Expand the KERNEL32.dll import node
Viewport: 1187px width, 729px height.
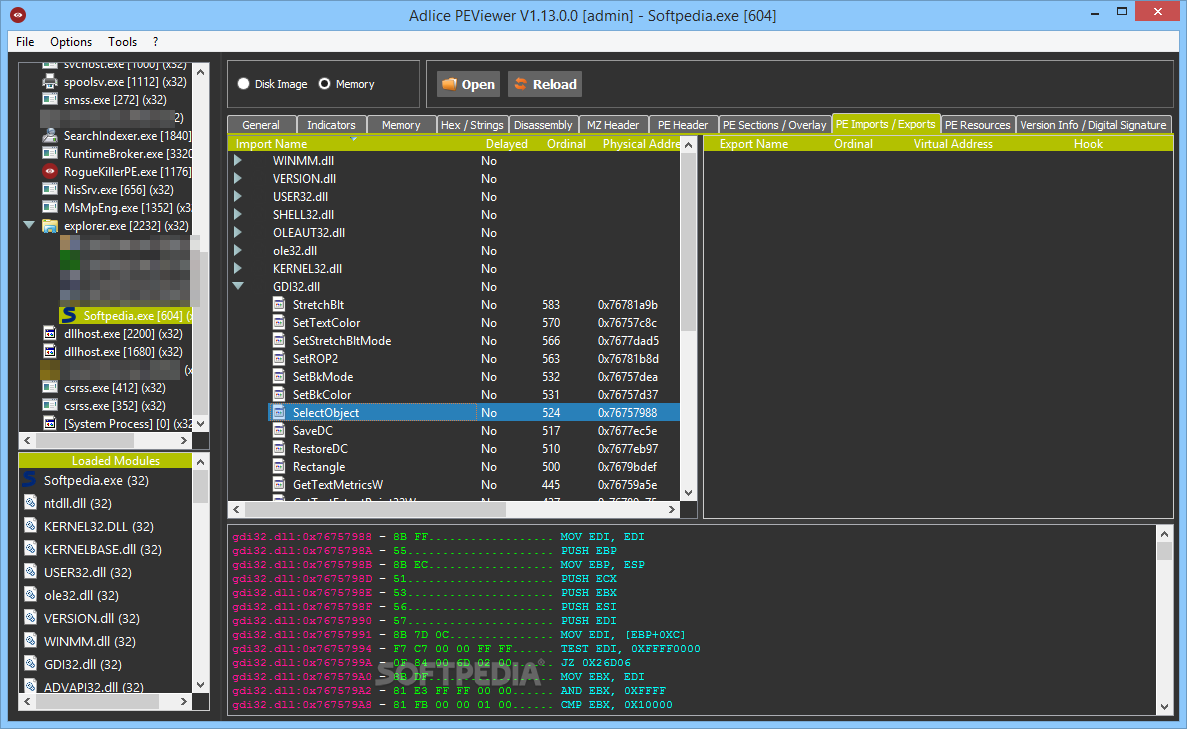238,268
